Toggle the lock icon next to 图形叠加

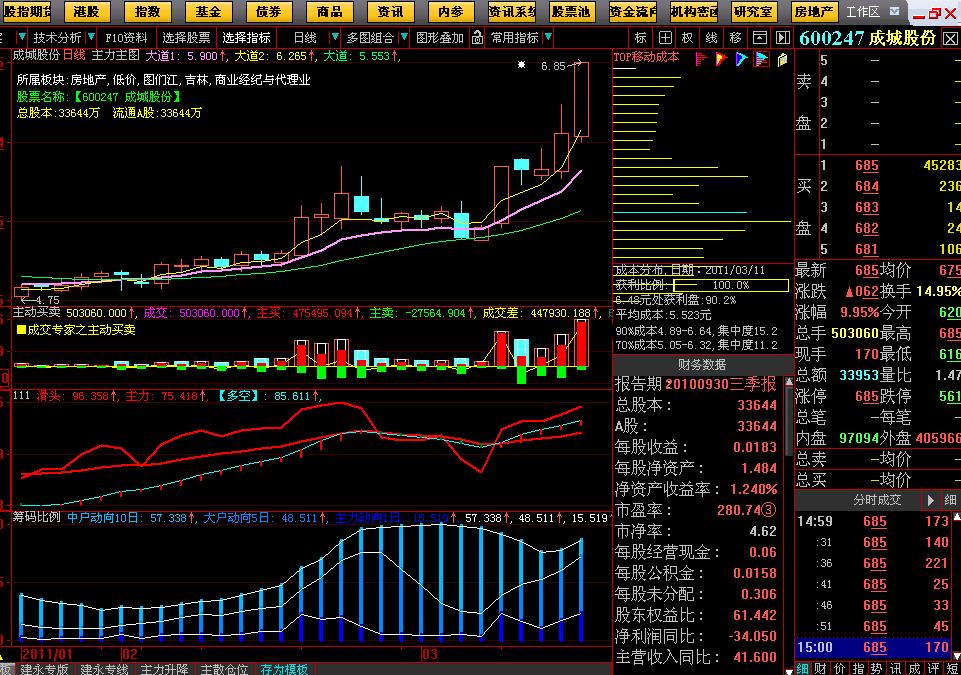(477, 38)
